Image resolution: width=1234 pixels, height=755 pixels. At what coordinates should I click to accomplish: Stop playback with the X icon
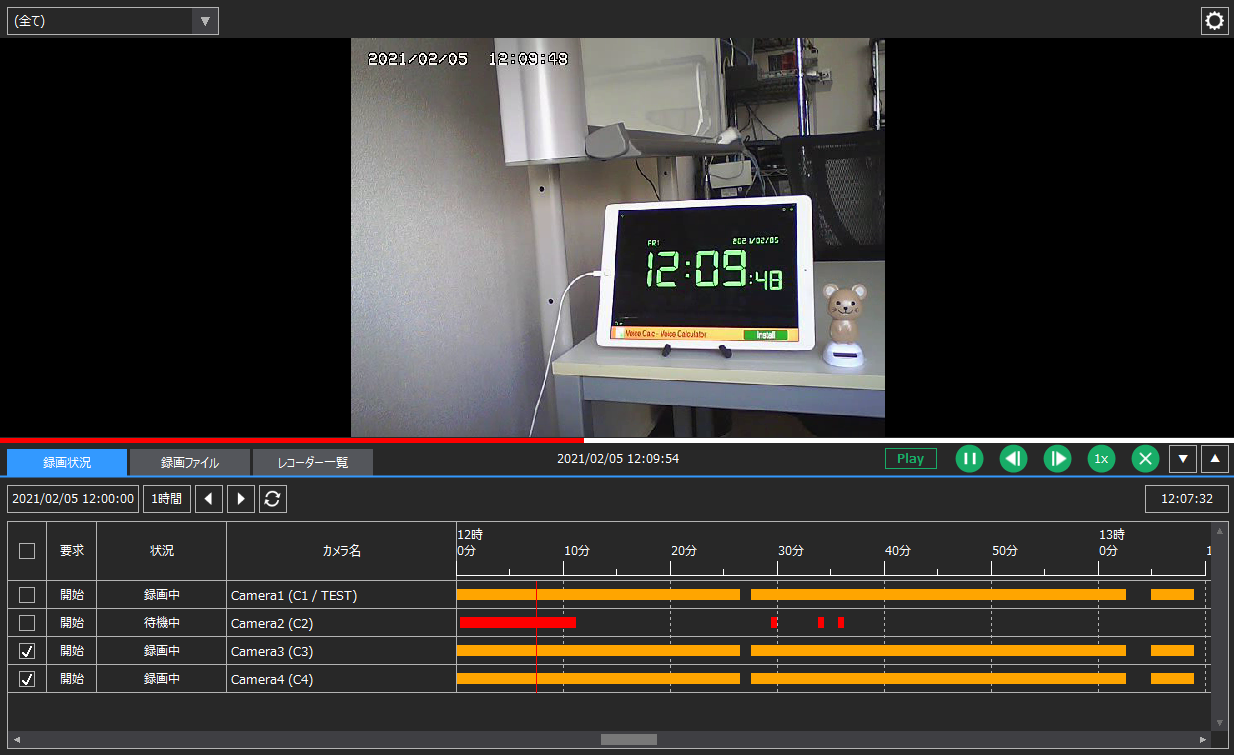tap(1145, 458)
